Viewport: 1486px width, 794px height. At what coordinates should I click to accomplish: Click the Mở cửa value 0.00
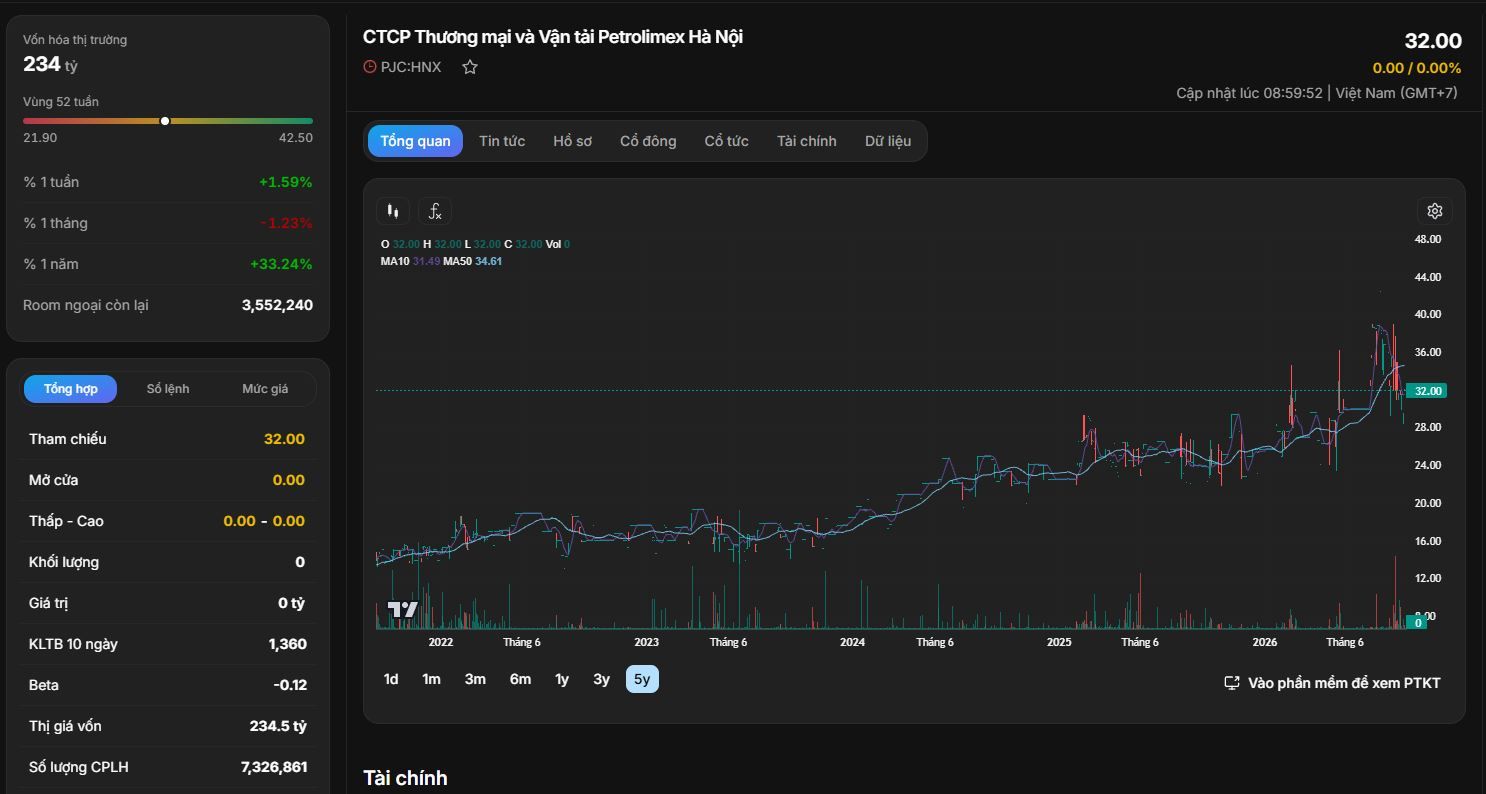click(x=289, y=480)
